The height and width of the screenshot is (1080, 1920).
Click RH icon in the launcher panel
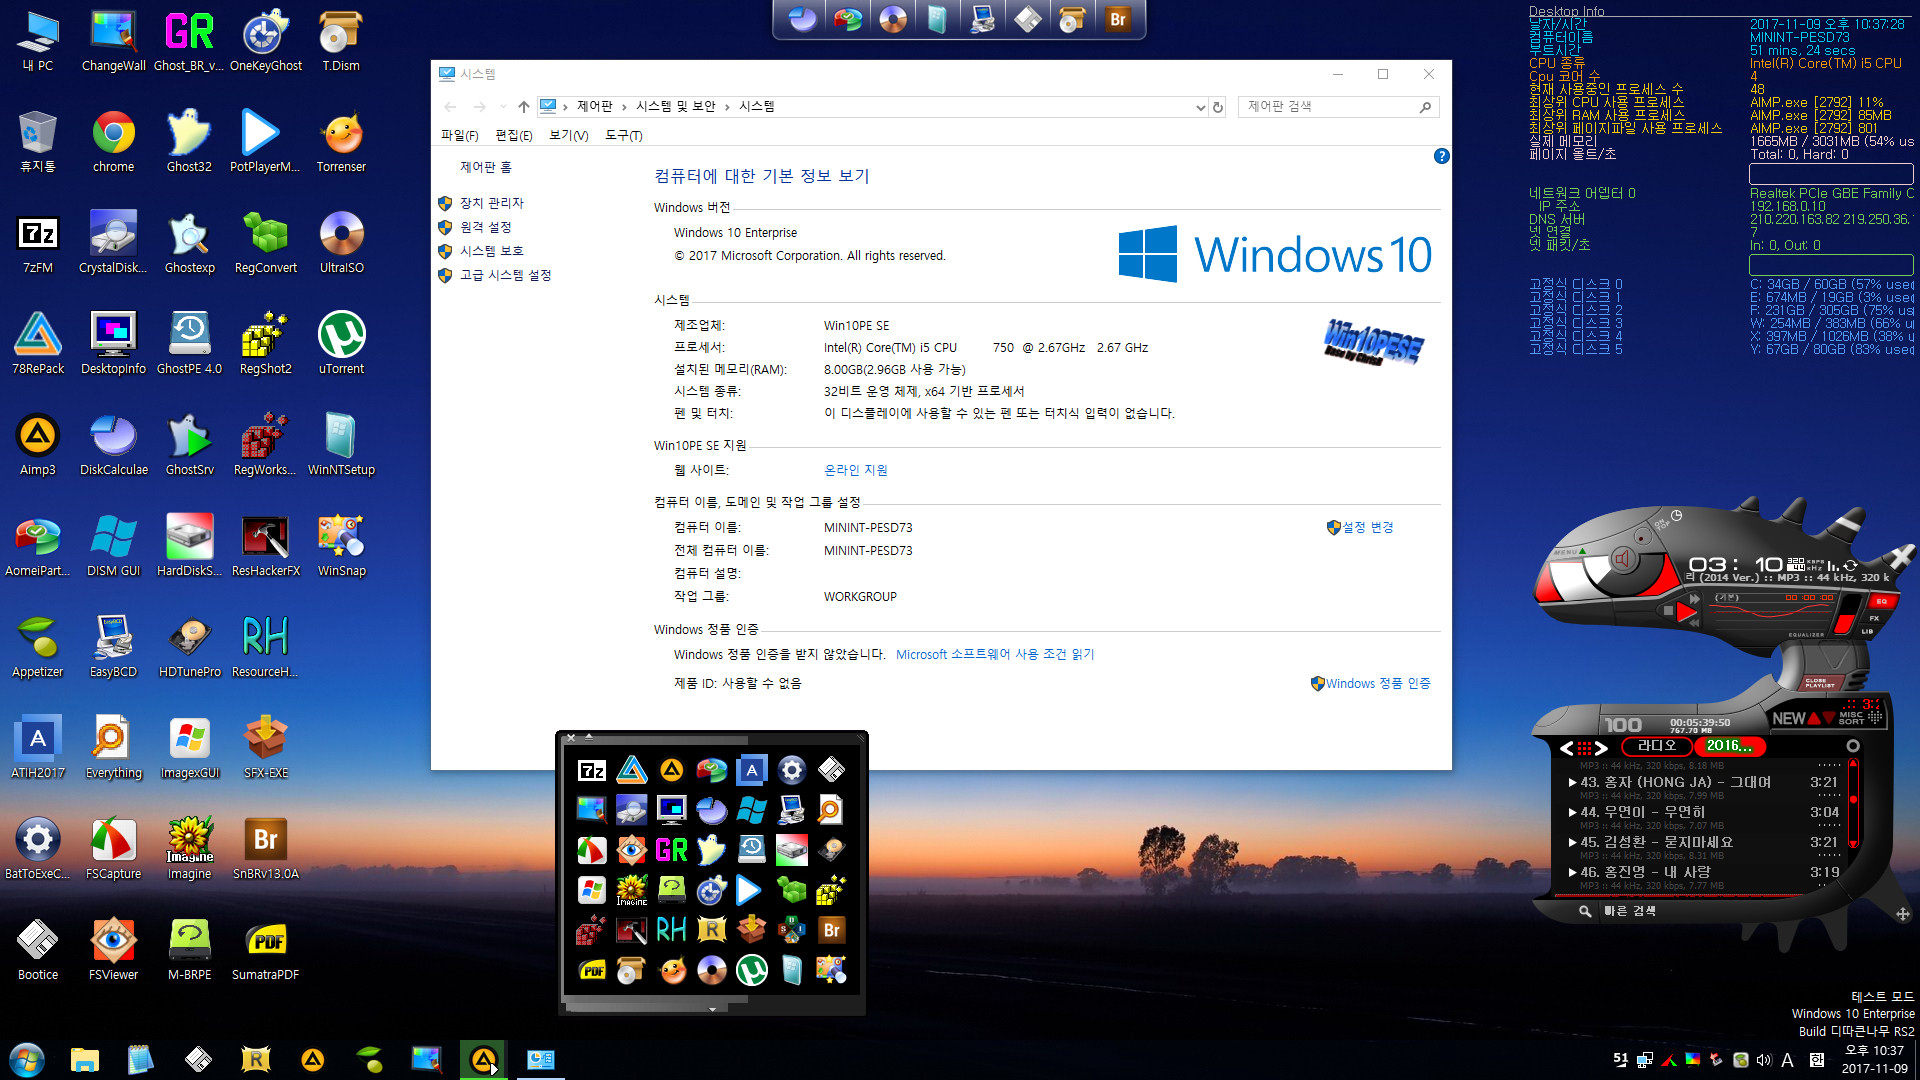pyautogui.click(x=671, y=930)
